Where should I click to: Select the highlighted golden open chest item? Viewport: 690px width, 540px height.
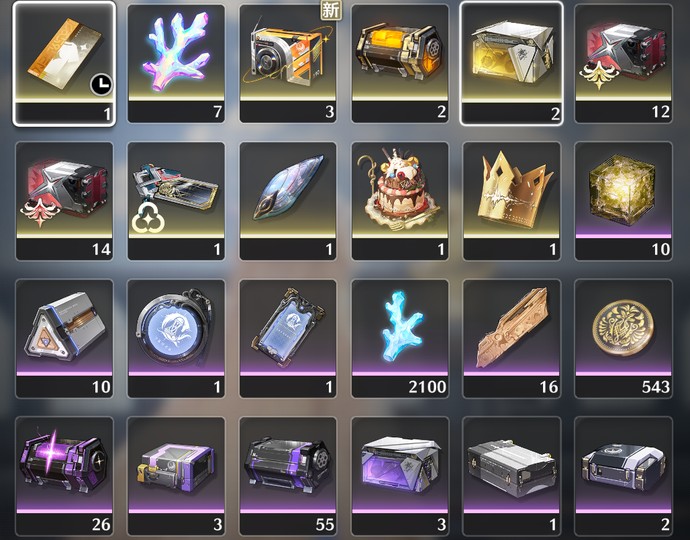[x=511, y=64]
